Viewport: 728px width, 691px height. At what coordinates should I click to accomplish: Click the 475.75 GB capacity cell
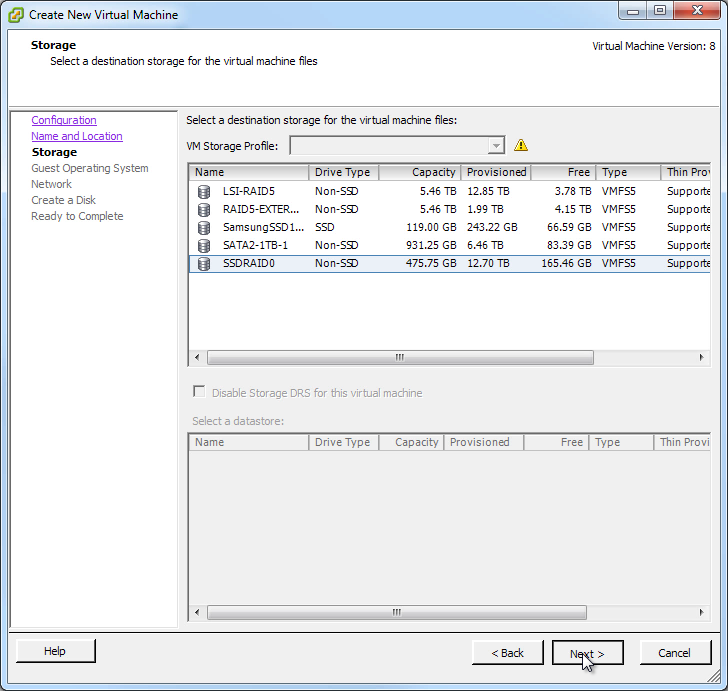click(431, 263)
